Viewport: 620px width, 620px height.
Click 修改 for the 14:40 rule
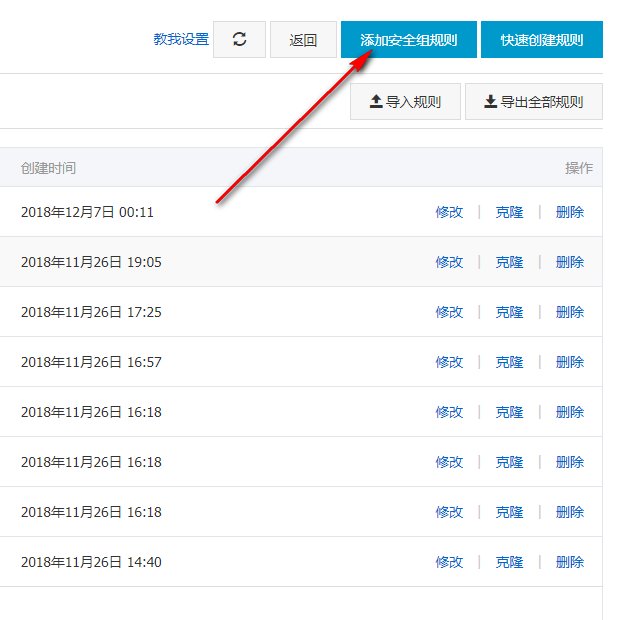pyautogui.click(x=449, y=562)
